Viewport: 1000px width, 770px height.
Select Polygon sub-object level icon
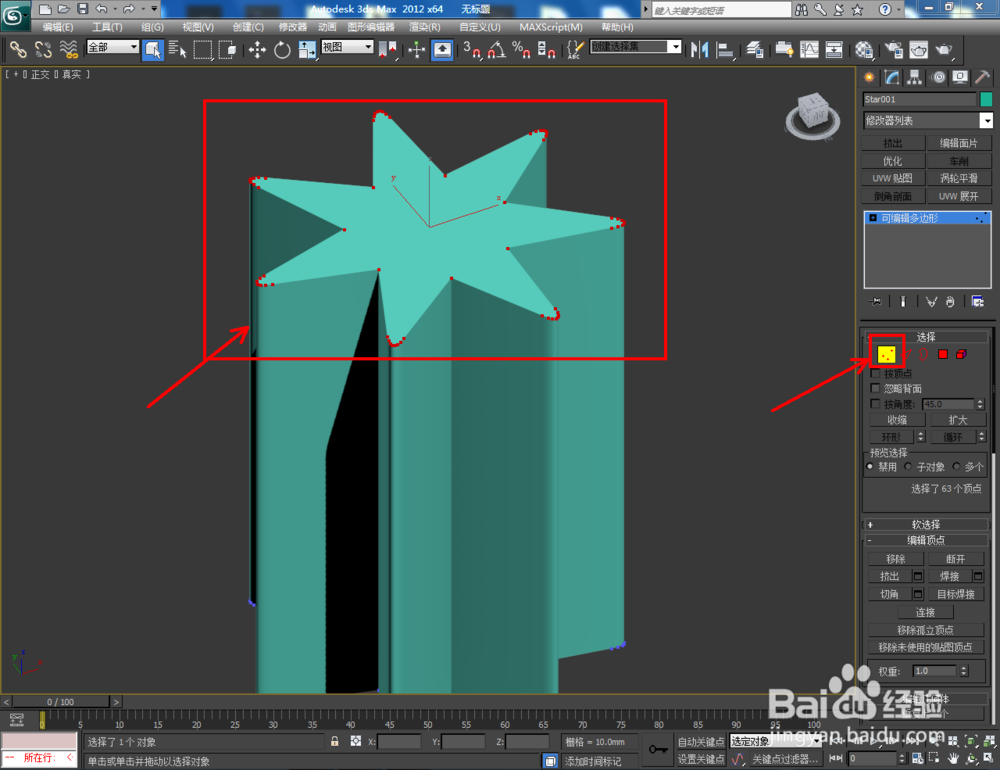pos(943,354)
